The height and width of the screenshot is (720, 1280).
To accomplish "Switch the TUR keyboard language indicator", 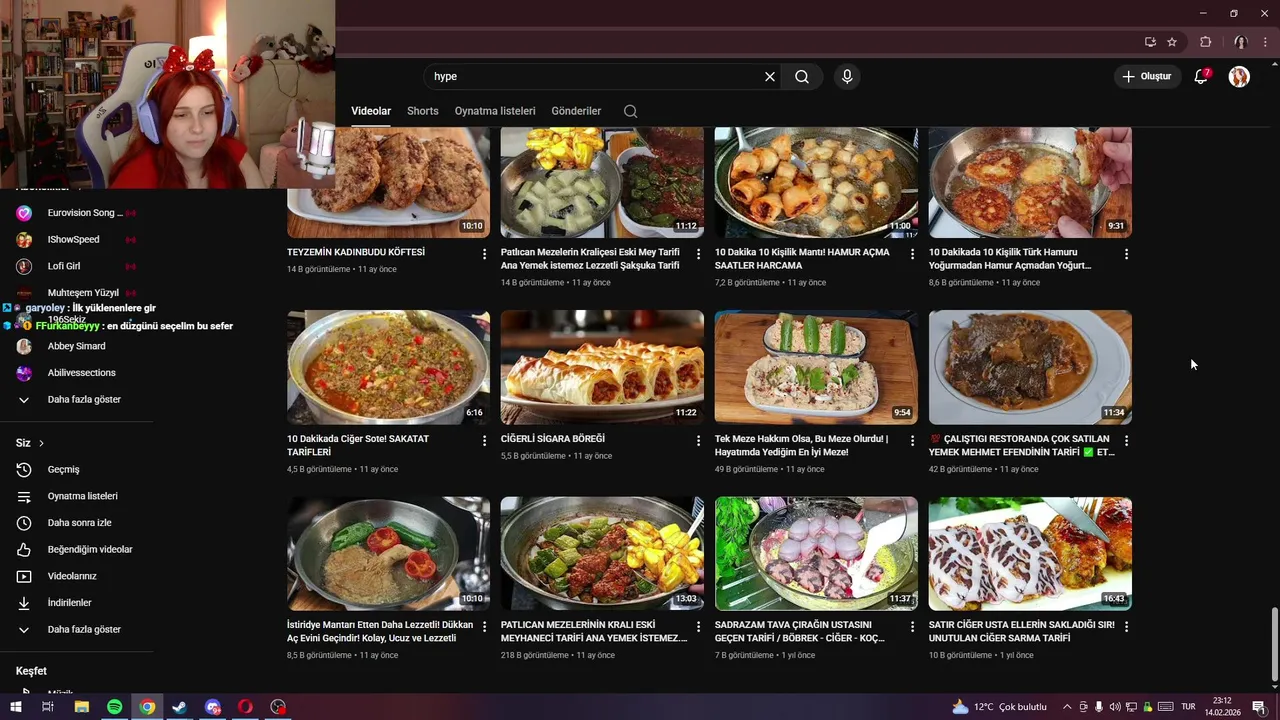I will point(1188,707).
